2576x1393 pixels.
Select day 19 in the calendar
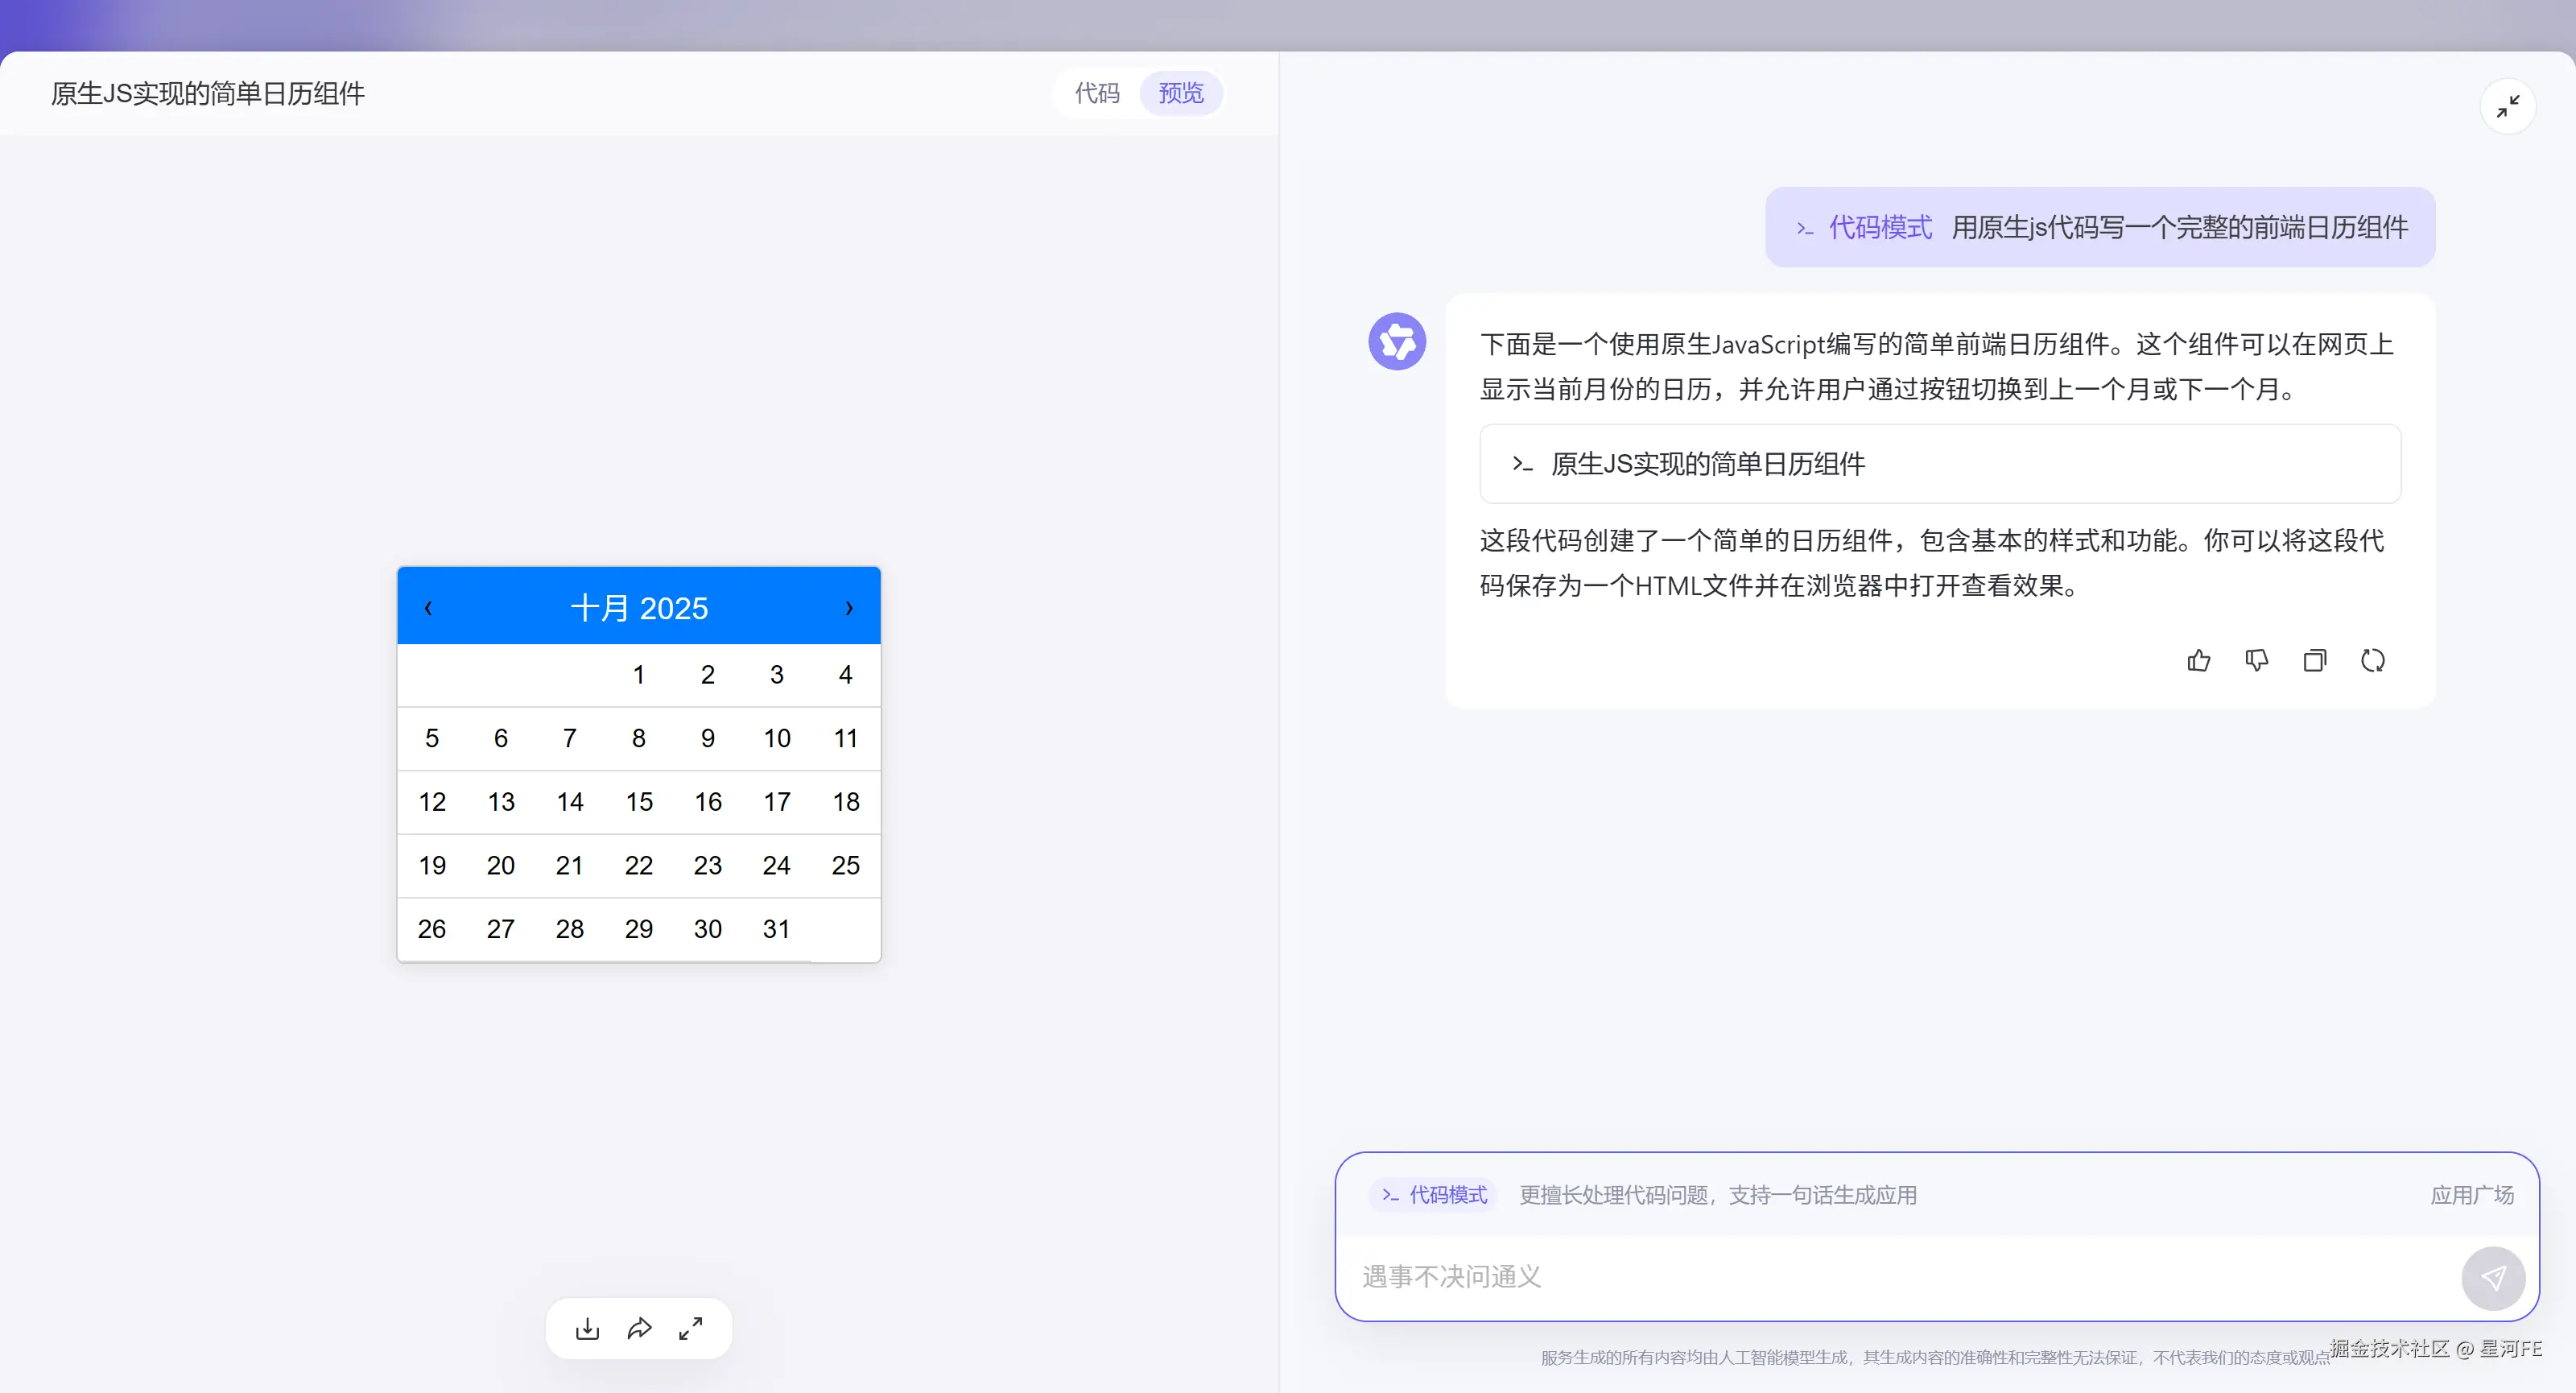coord(432,866)
